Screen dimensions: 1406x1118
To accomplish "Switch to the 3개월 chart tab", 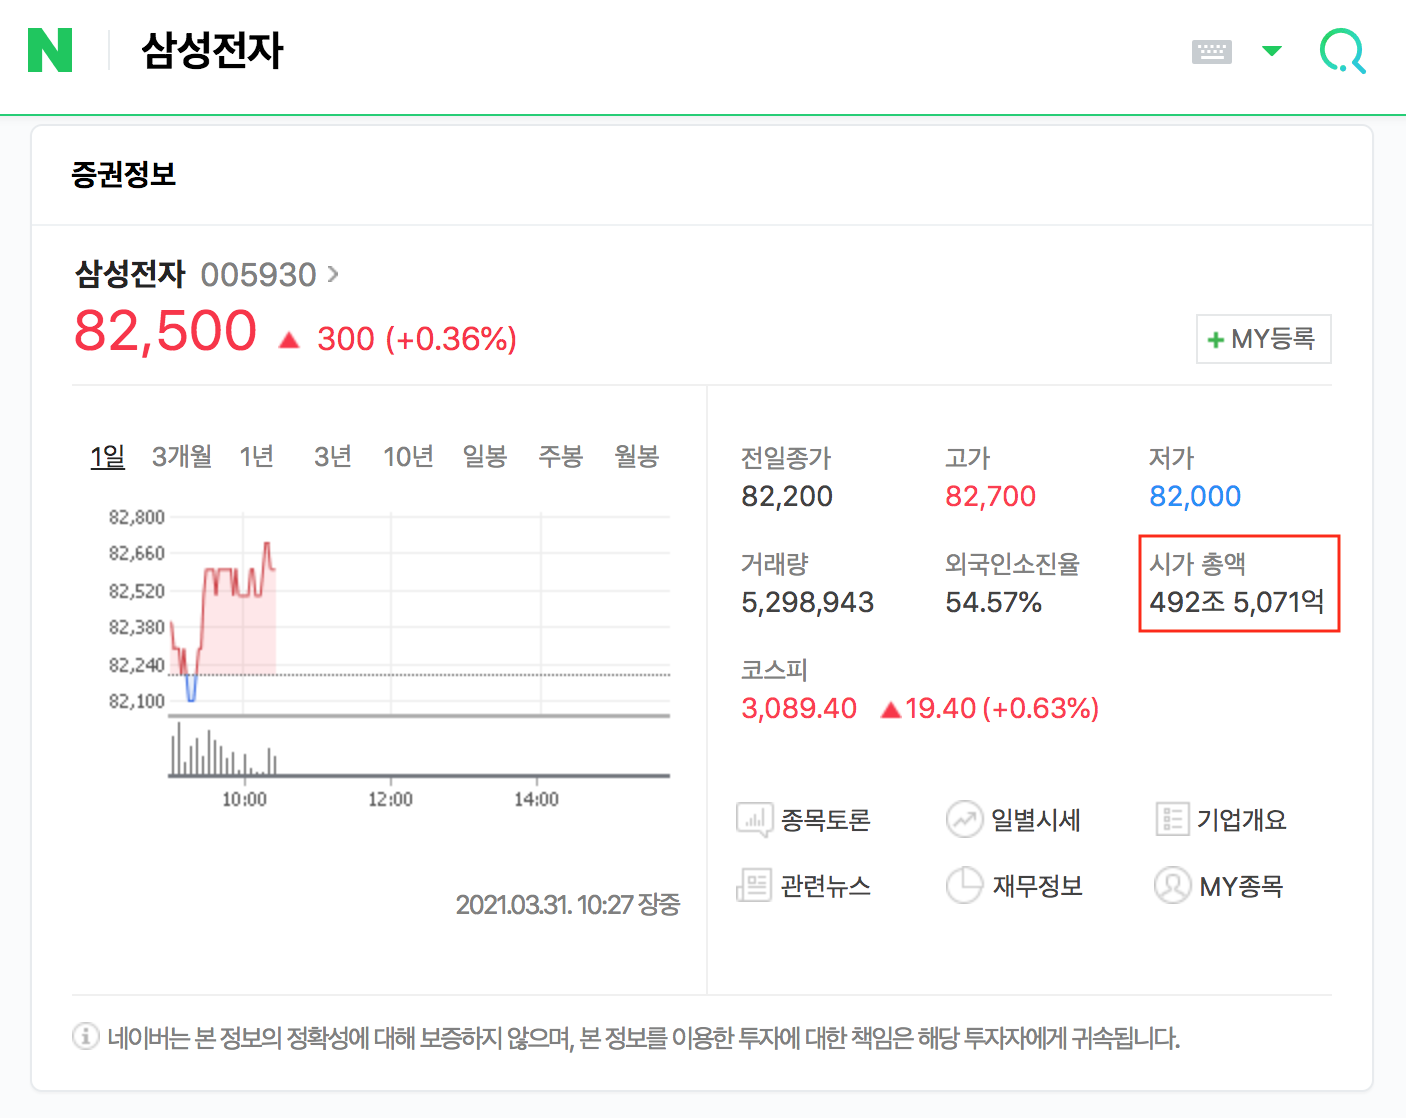I will (181, 456).
